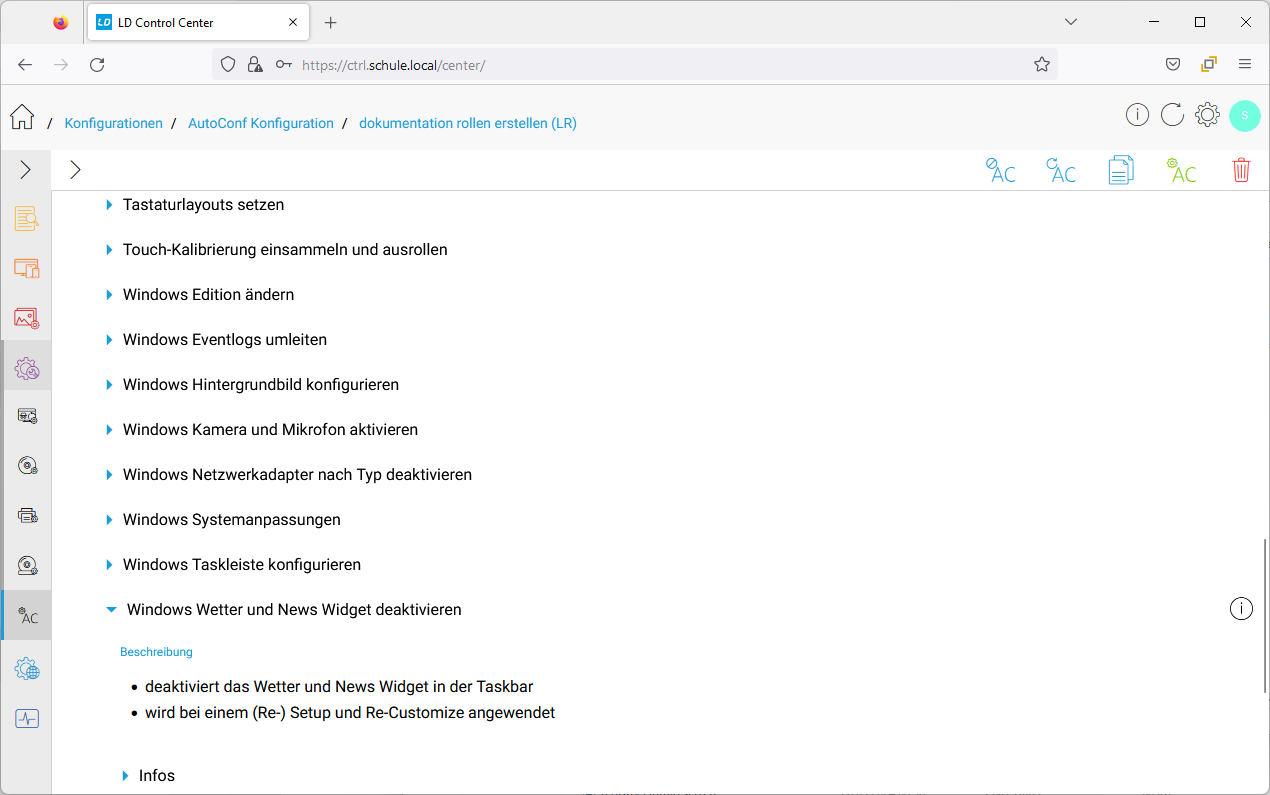Click the Beschreibung label
Image resolution: width=1270 pixels, height=795 pixels.
point(156,652)
